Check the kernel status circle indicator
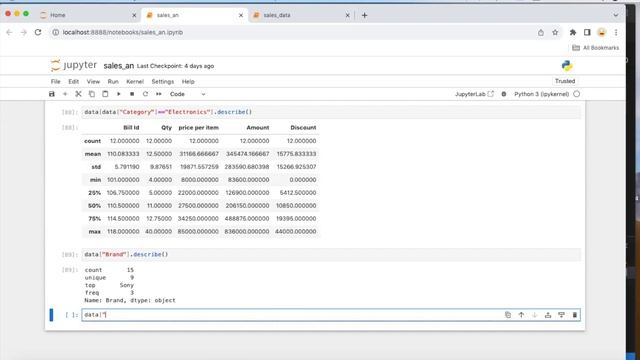The height and width of the screenshot is (360, 640). click(x=576, y=94)
